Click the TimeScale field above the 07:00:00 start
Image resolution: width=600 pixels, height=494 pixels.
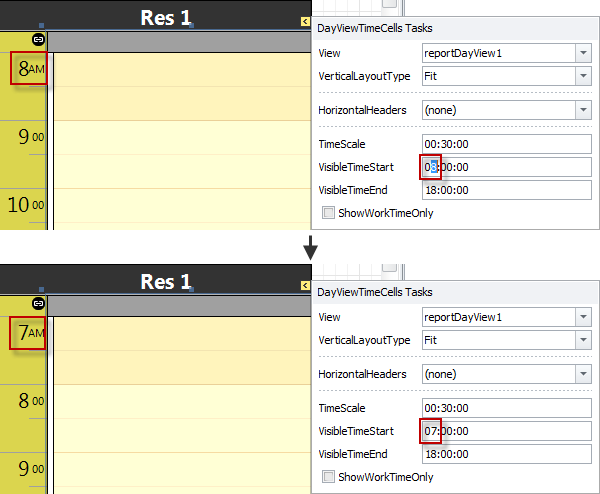point(506,408)
